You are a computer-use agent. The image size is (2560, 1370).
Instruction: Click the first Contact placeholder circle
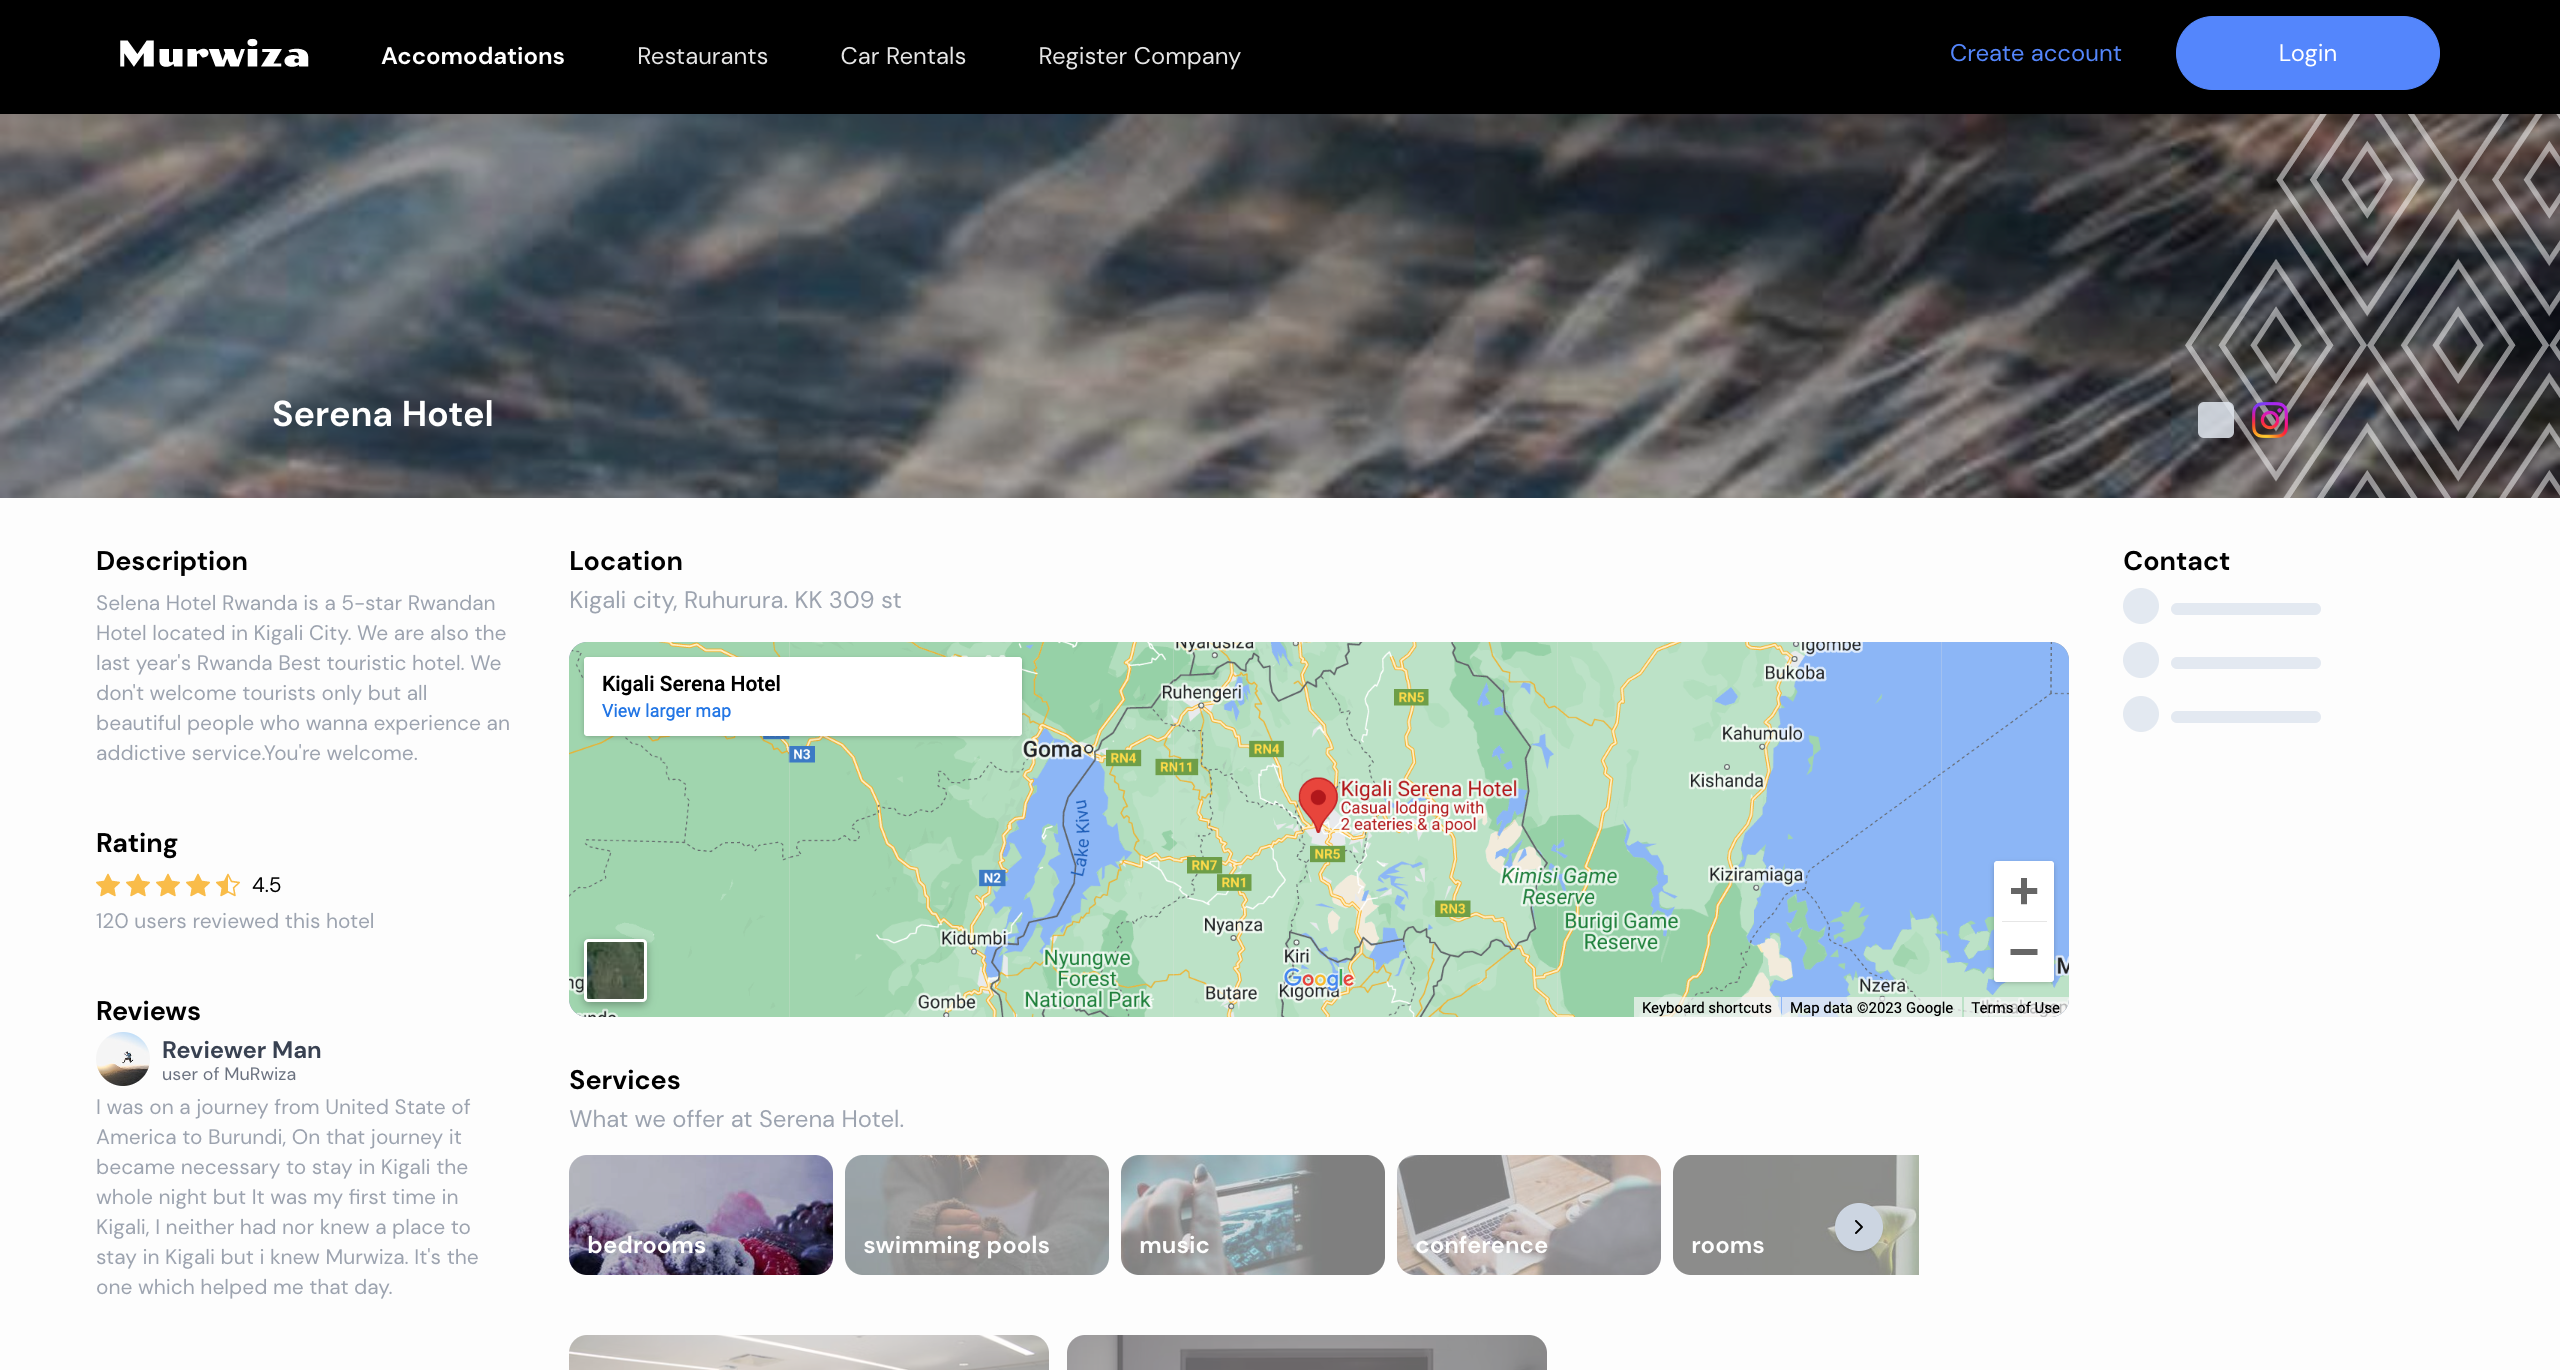click(x=2141, y=606)
